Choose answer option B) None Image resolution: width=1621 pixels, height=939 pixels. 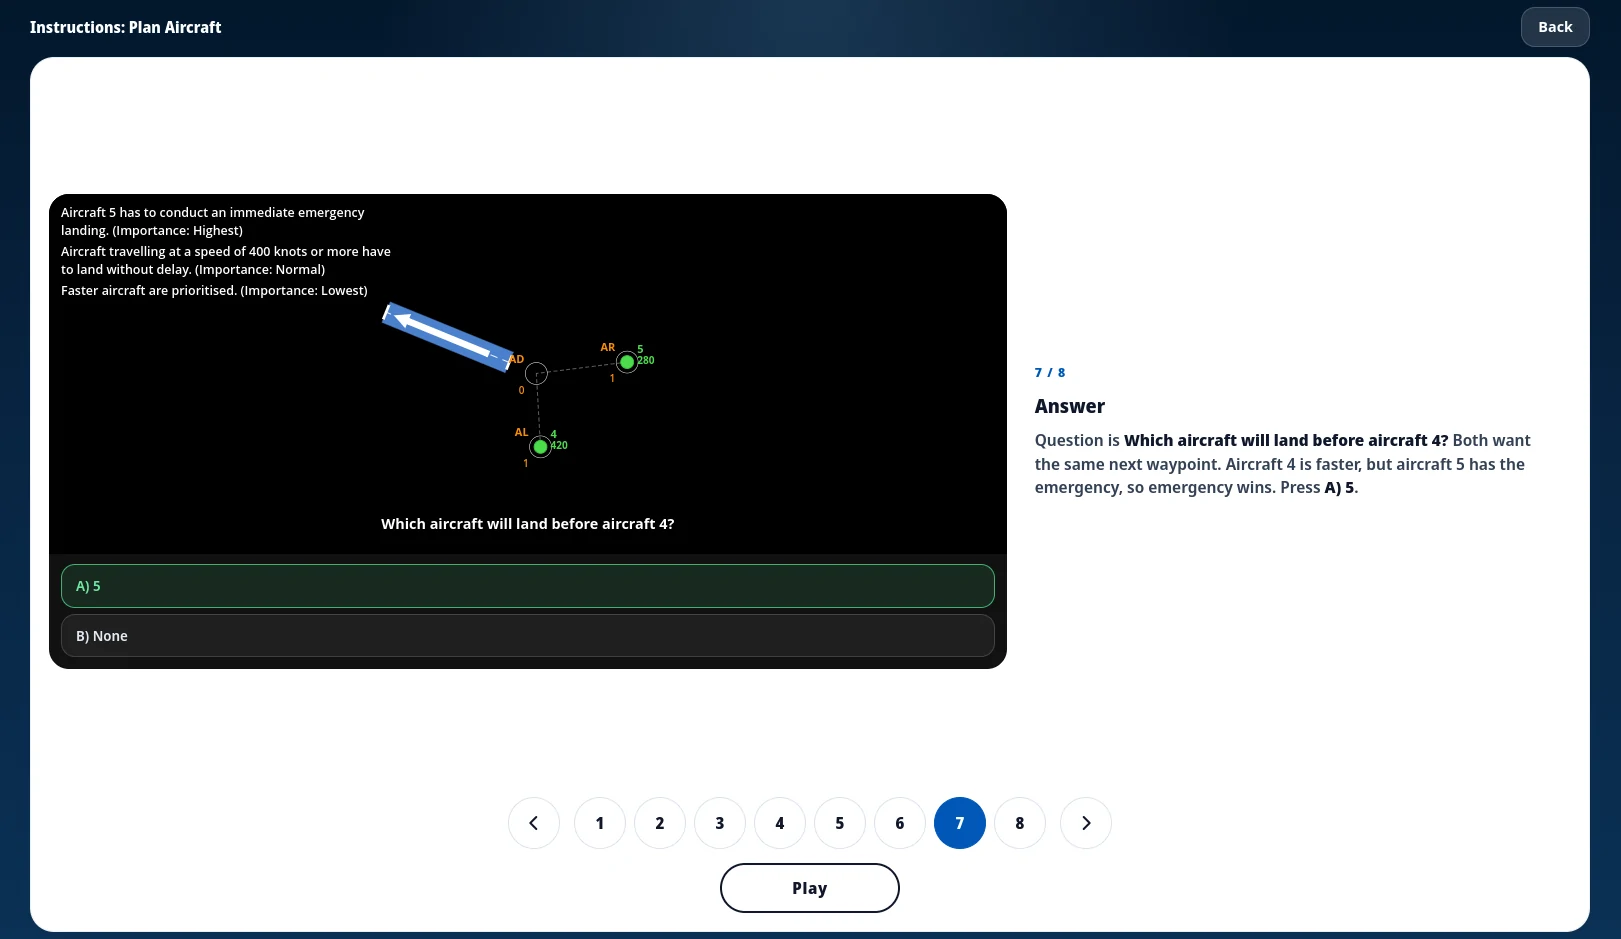click(528, 636)
